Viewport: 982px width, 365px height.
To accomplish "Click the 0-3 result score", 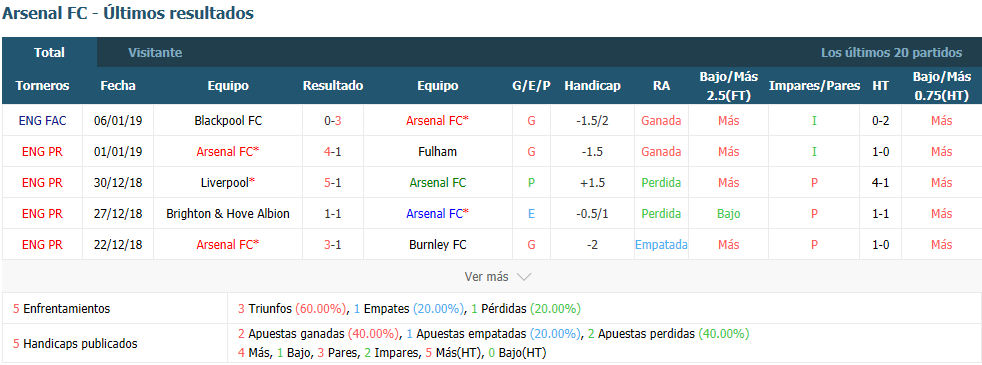I will (x=333, y=120).
